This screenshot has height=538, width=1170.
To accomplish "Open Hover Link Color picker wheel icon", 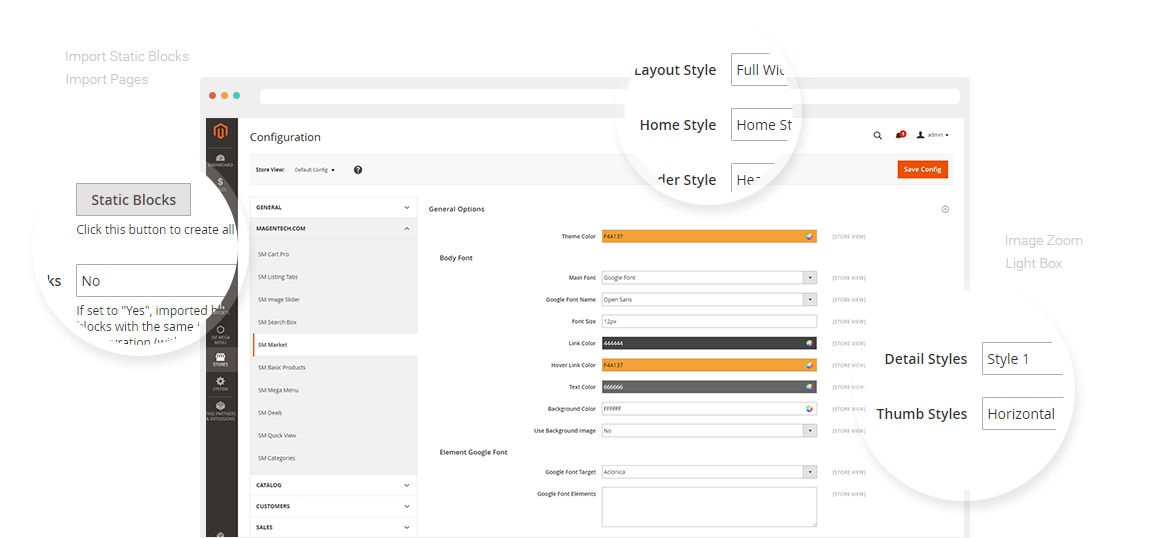I will pyautogui.click(x=809, y=365).
